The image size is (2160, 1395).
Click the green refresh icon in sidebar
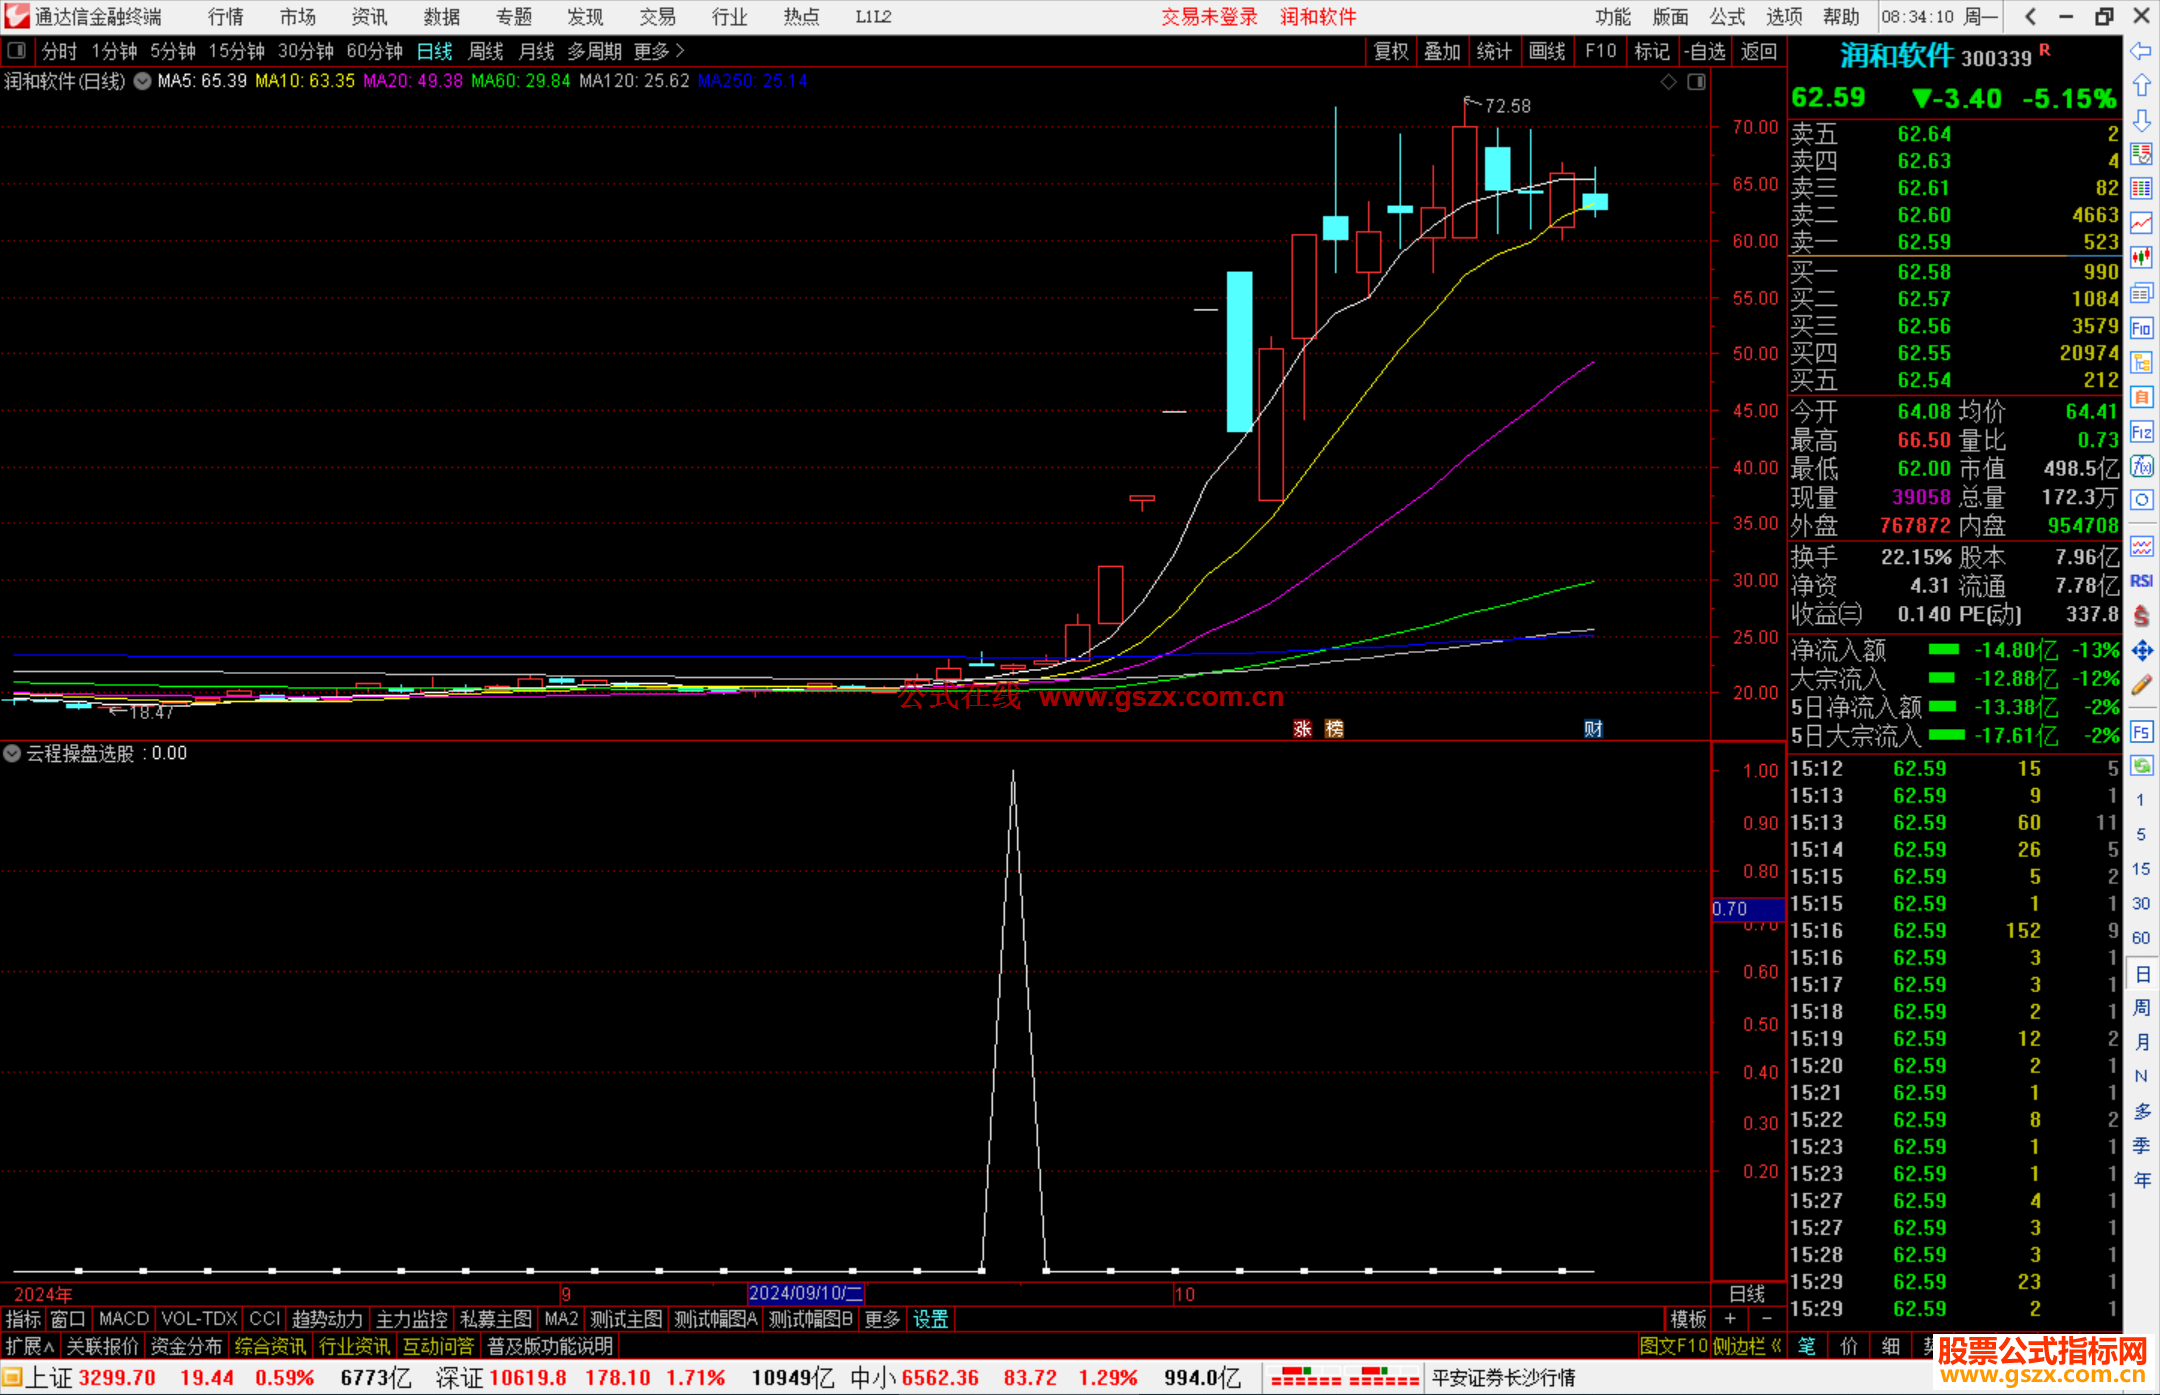[2141, 766]
